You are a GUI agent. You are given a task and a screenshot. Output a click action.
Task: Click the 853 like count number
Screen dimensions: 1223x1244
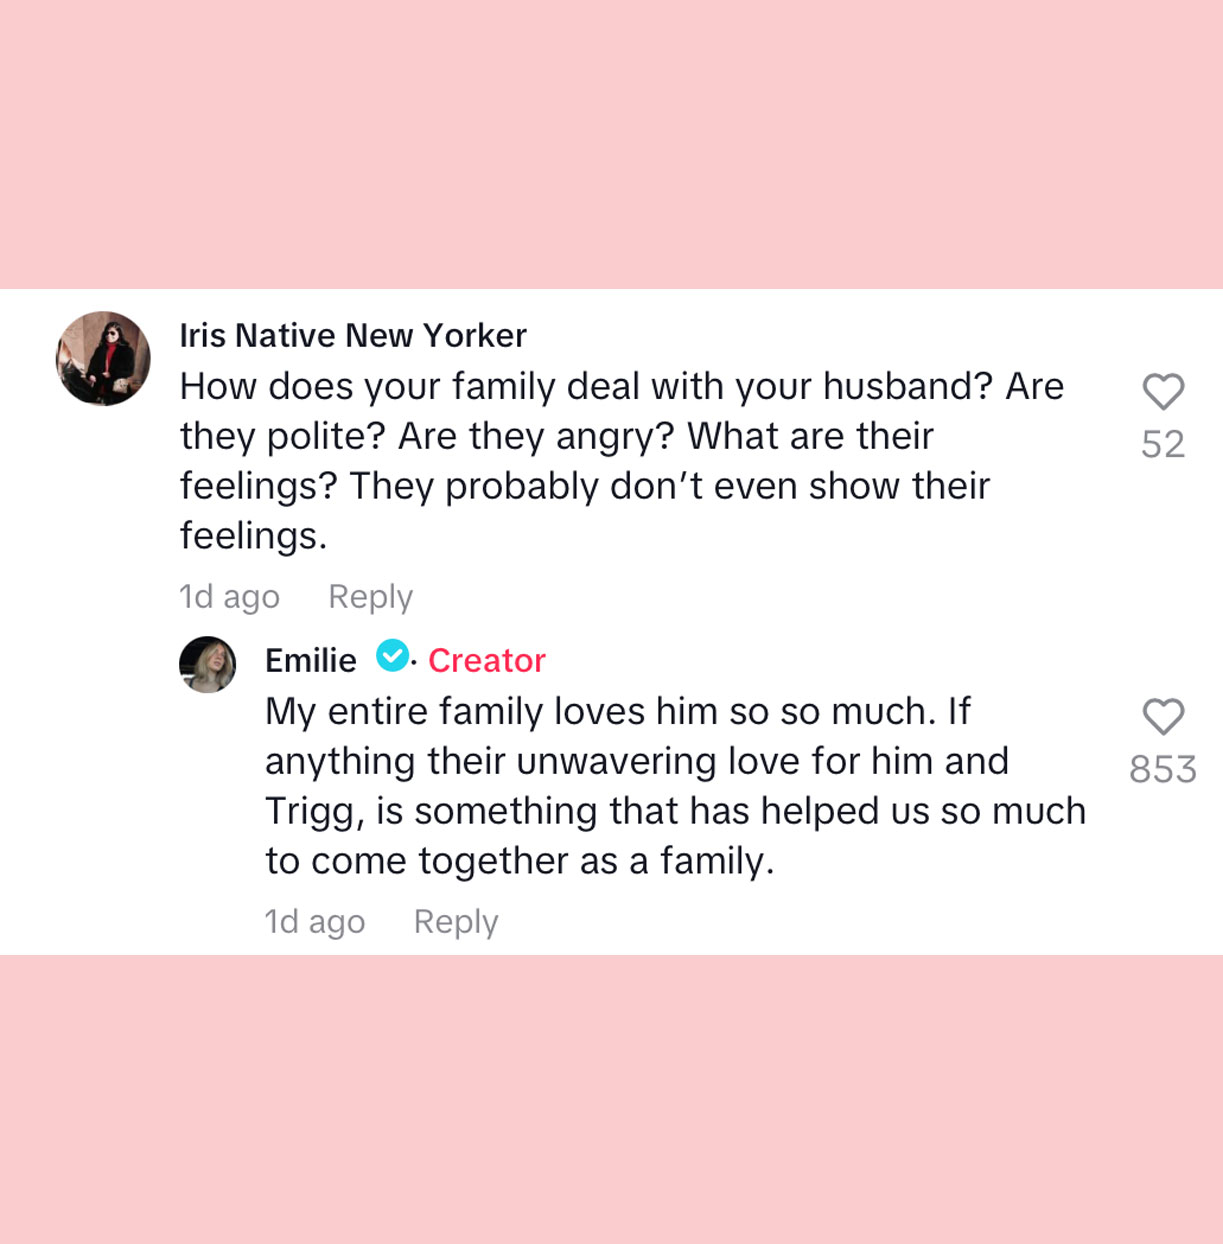pyautogui.click(x=1163, y=768)
